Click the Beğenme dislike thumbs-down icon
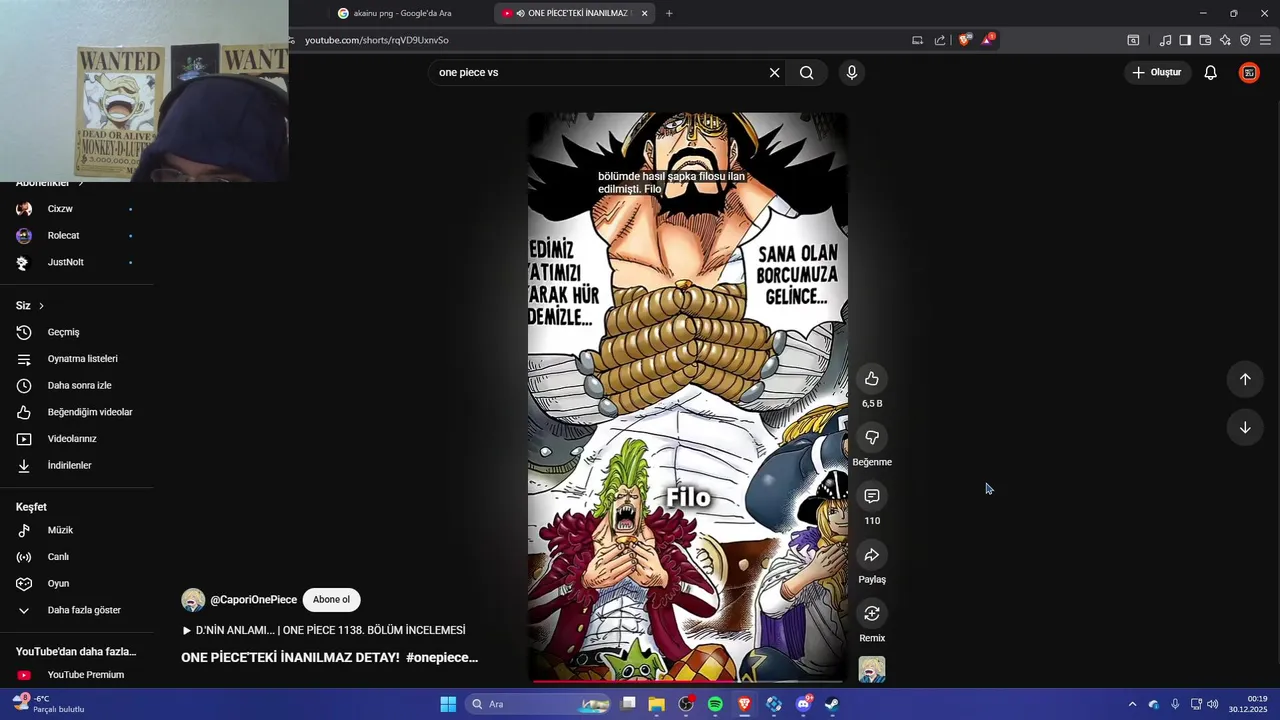The height and width of the screenshot is (720, 1280). [x=872, y=437]
